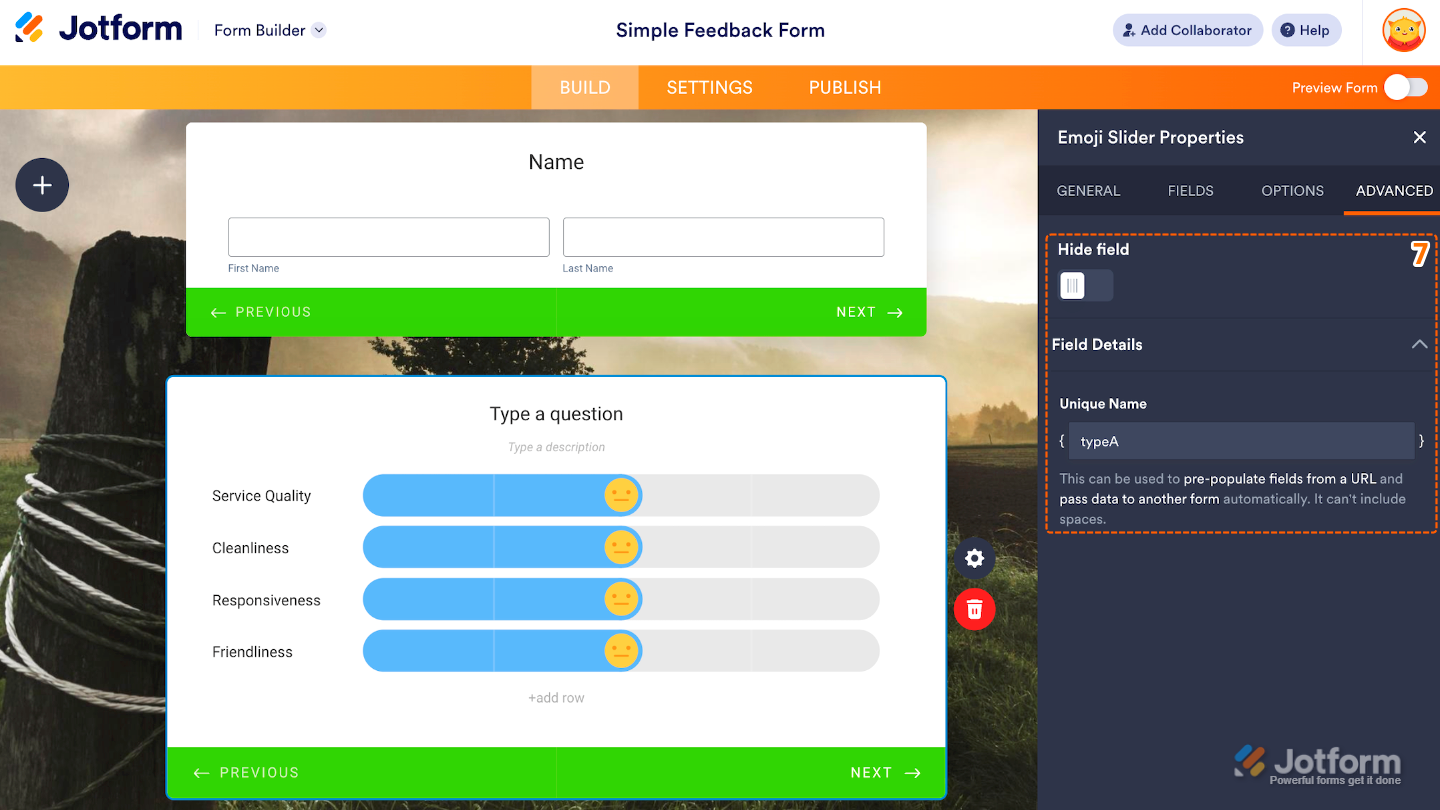Image resolution: width=1440 pixels, height=810 pixels.
Task: Click the +add row link
Action: (x=556, y=698)
